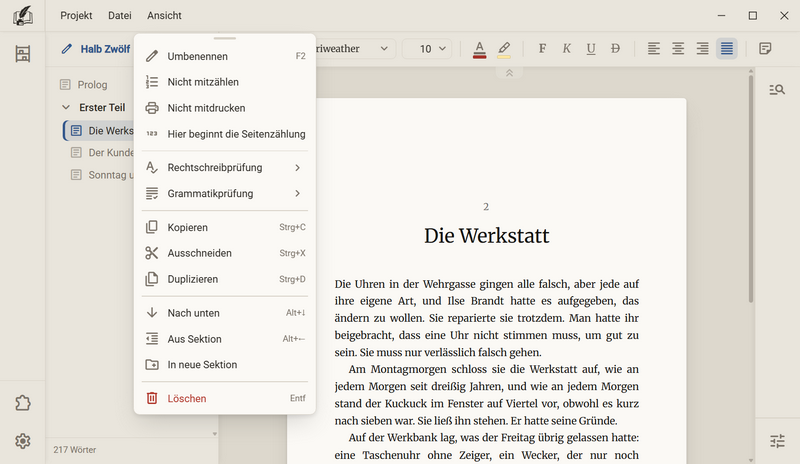Toggle underline formatting (U)
800x464 pixels.
point(591,48)
